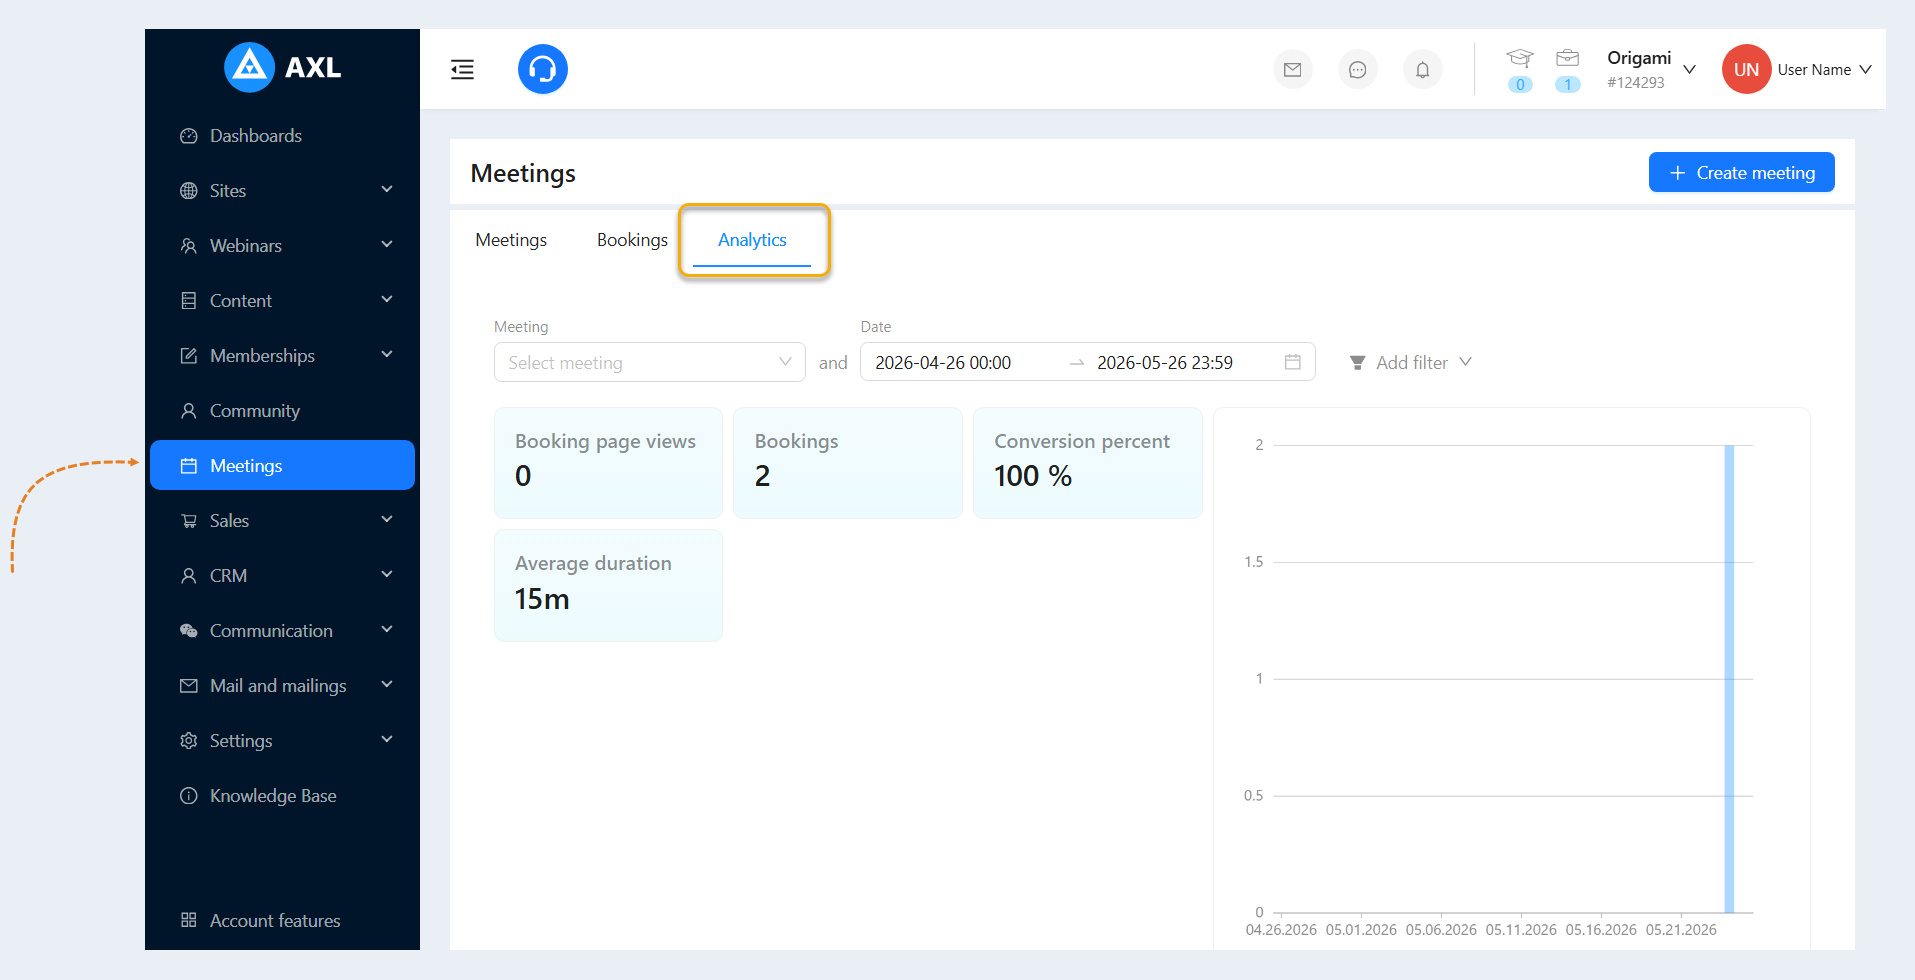Click the Average duration card
Image resolution: width=1915 pixels, height=980 pixels.
608,586
